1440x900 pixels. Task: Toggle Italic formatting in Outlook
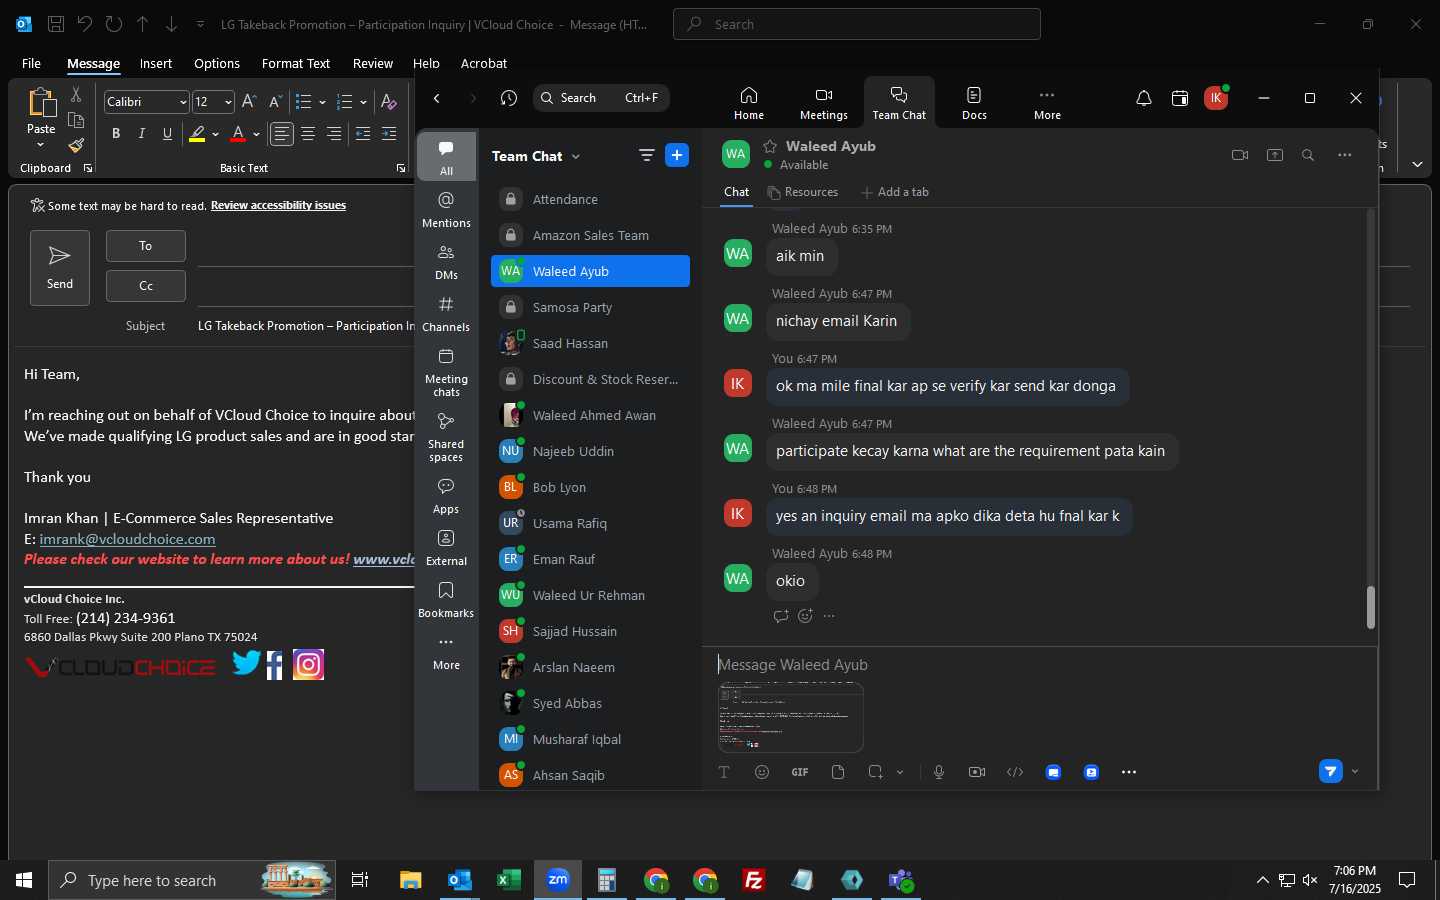click(x=141, y=134)
